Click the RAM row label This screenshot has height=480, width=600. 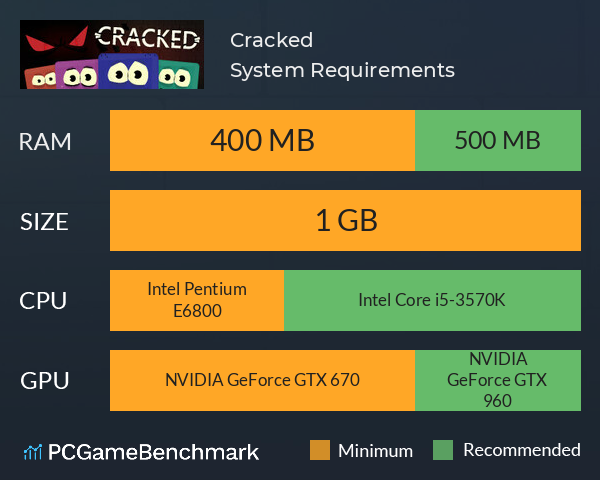point(45,142)
